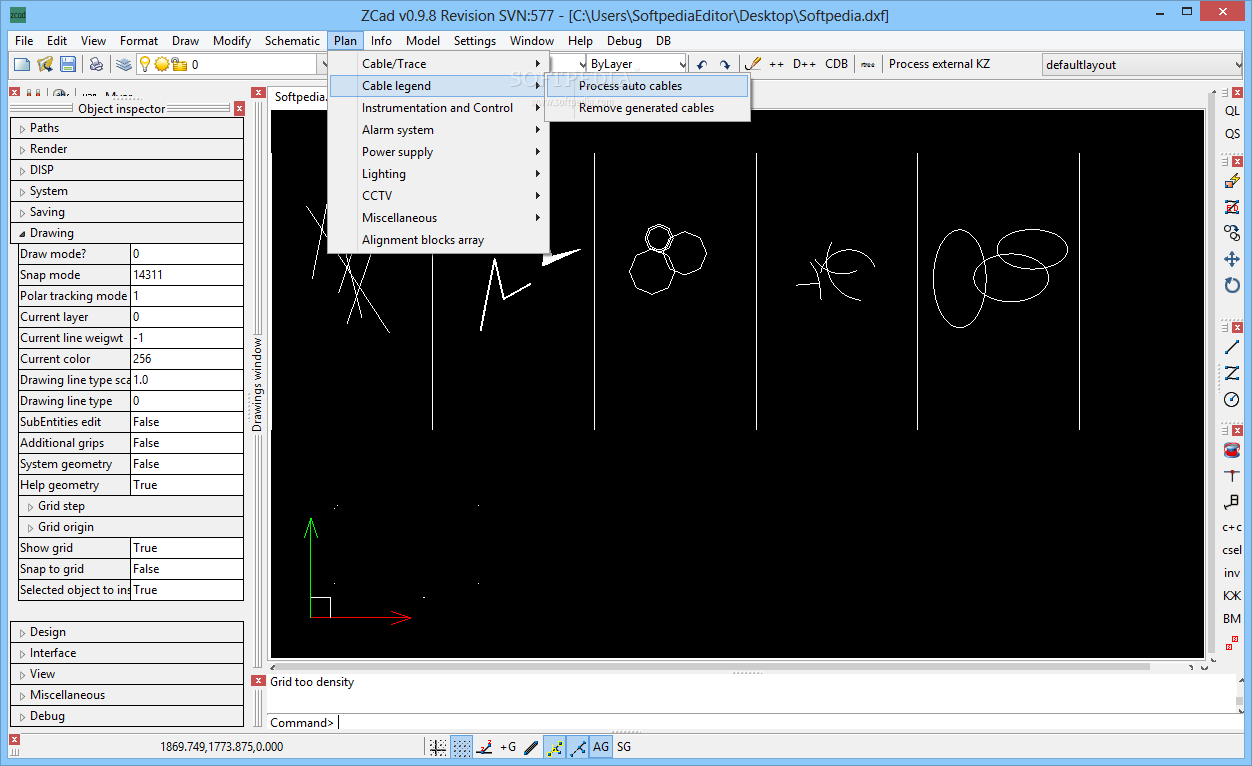Click the New drawing icon
This screenshot has width=1252, height=766.
21,64
